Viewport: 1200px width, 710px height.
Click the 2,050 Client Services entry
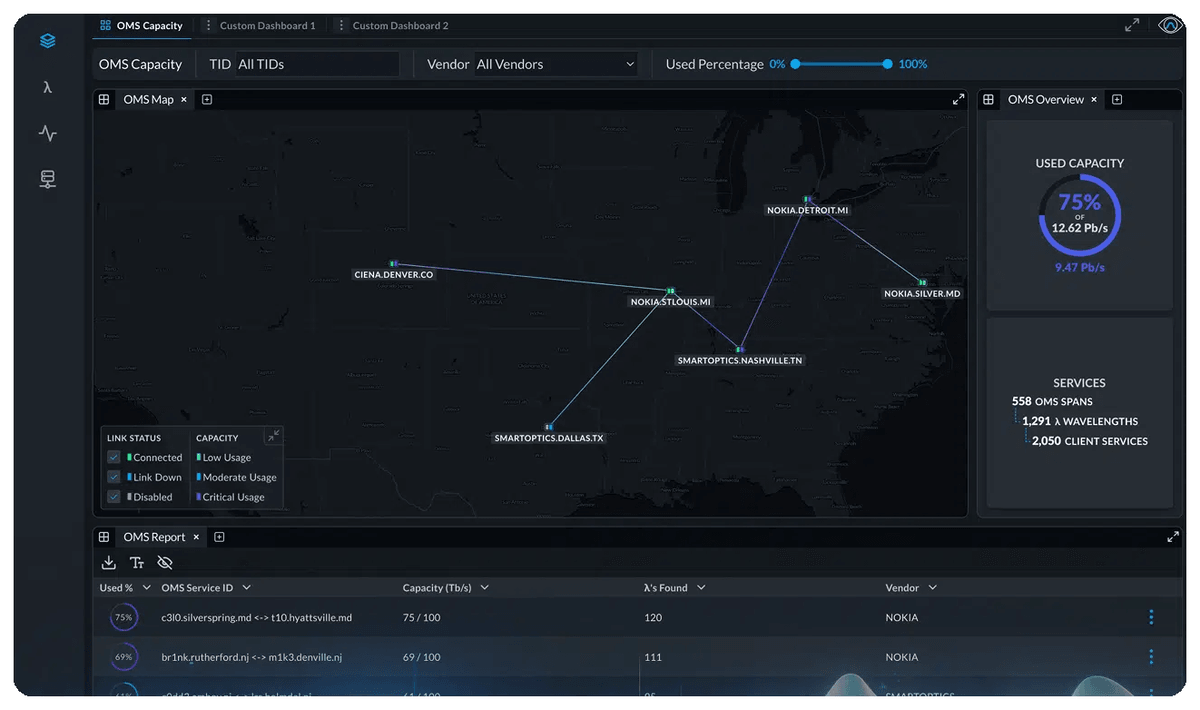tap(1090, 441)
